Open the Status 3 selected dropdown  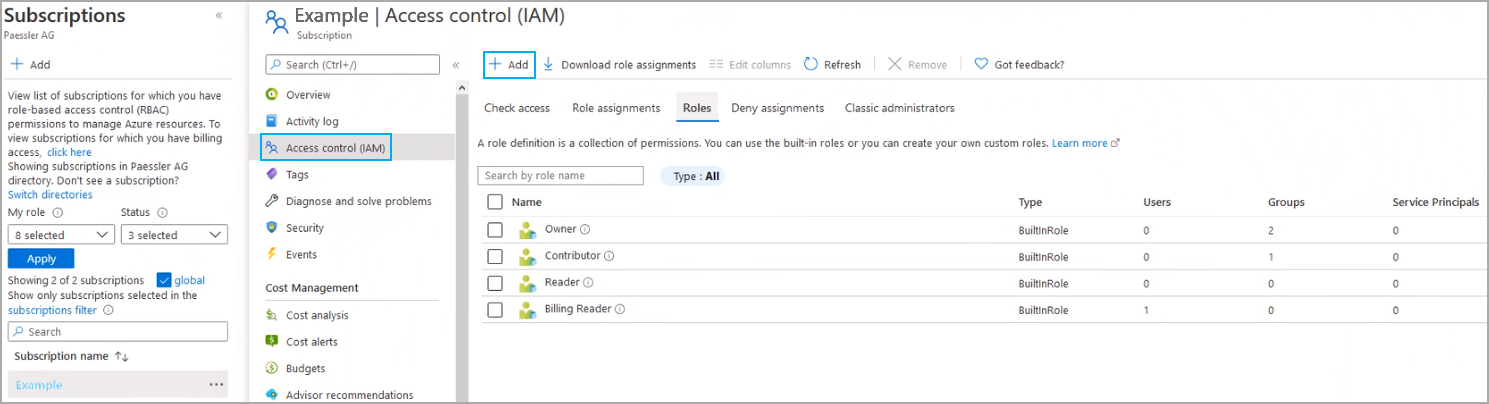(174, 235)
